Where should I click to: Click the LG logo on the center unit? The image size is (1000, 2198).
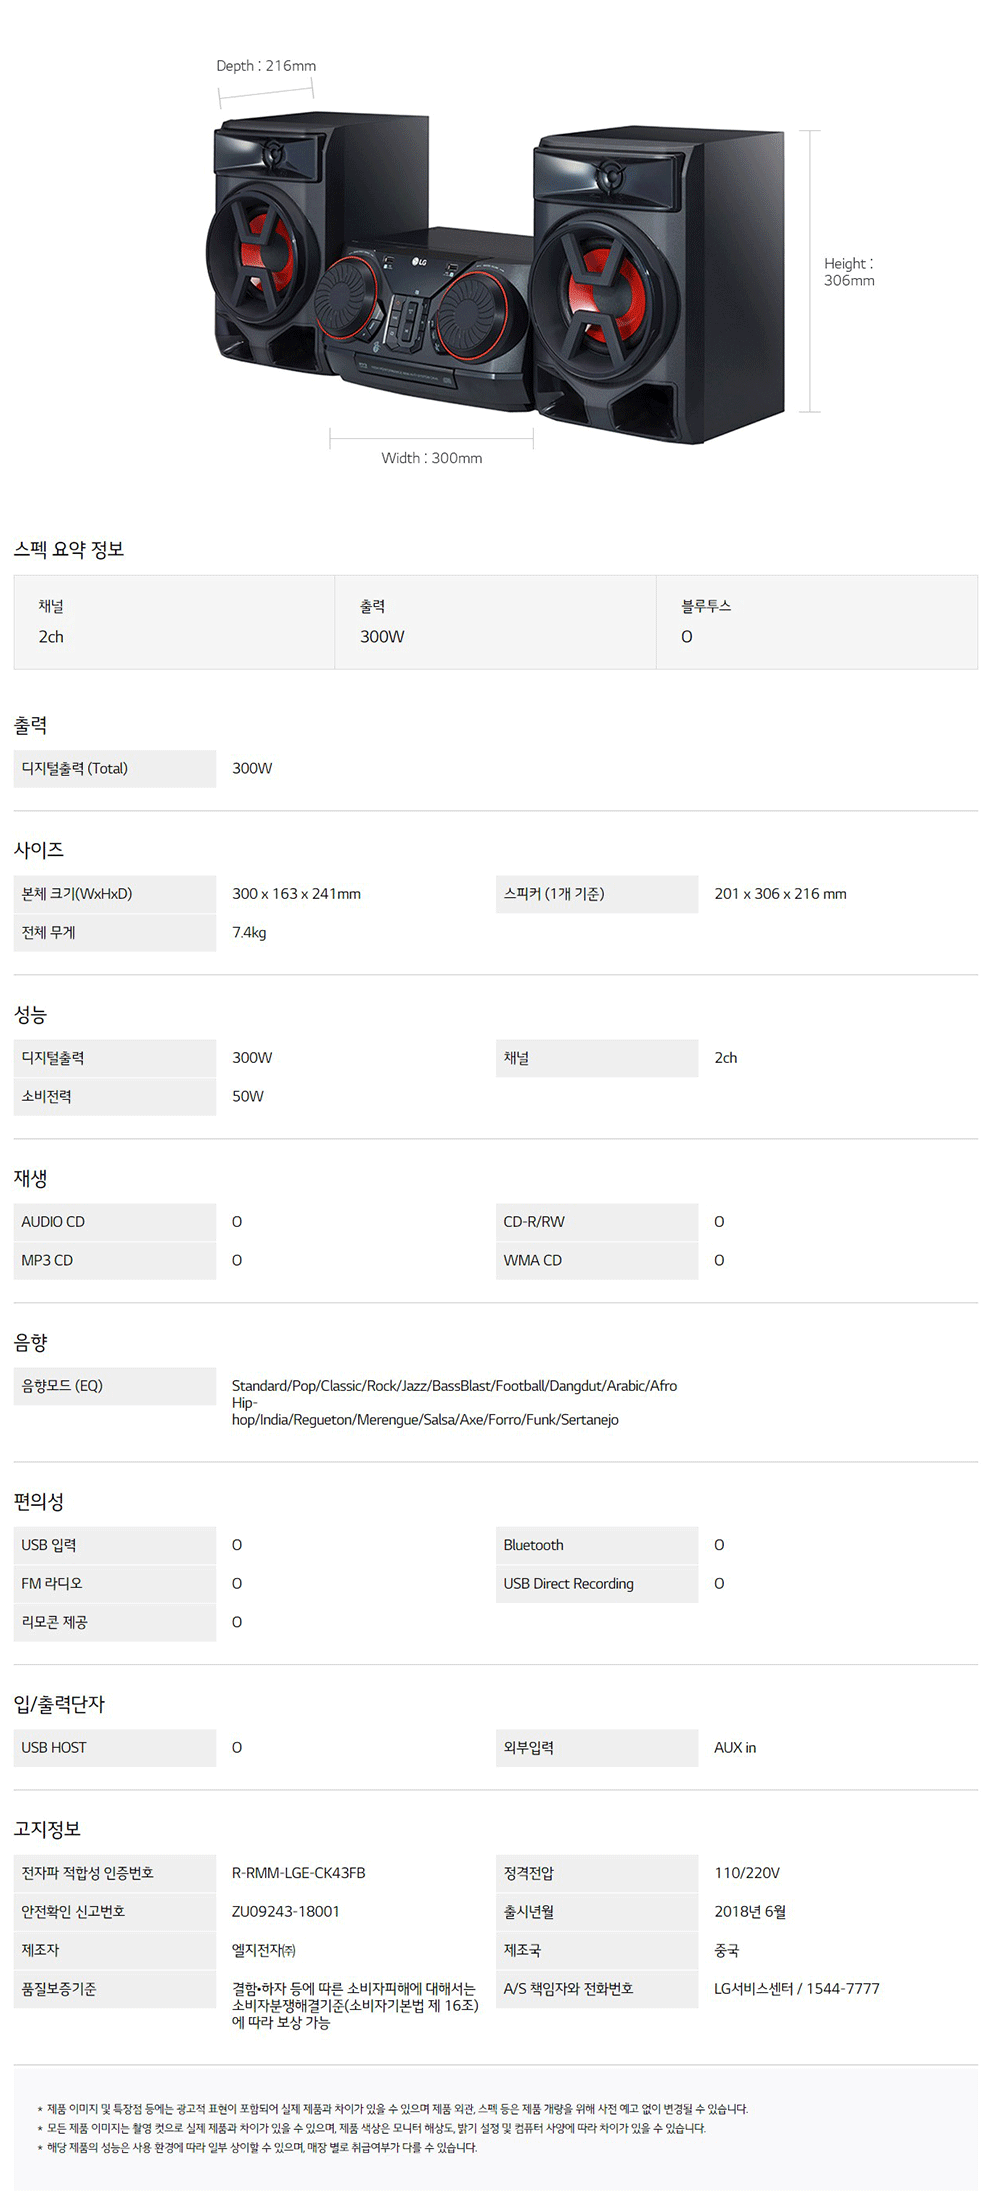pyautogui.click(x=419, y=263)
